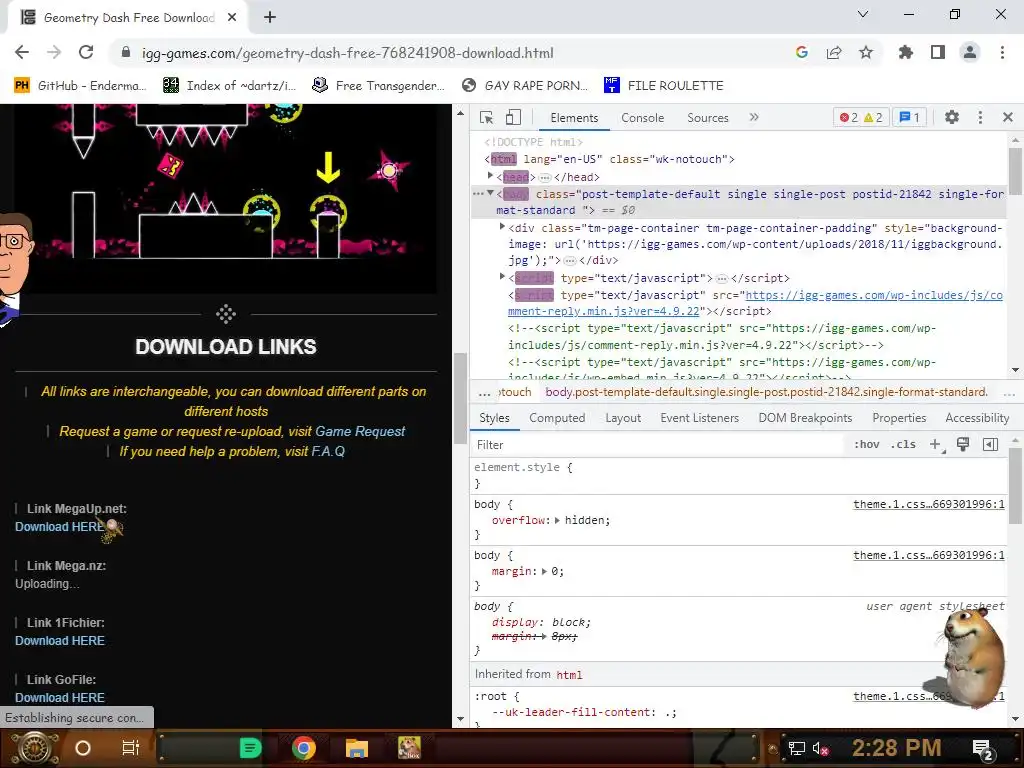This screenshot has width=1024, height=768.
Task: Open Cortana circle on taskbar
Action: point(82,748)
